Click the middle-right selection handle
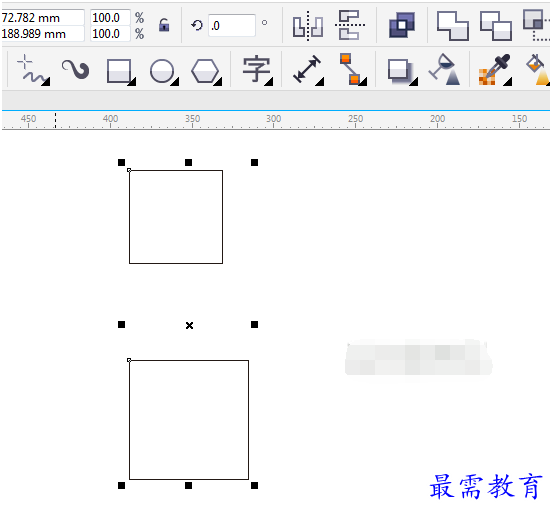This screenshot has height=518, width=551. 254,324
